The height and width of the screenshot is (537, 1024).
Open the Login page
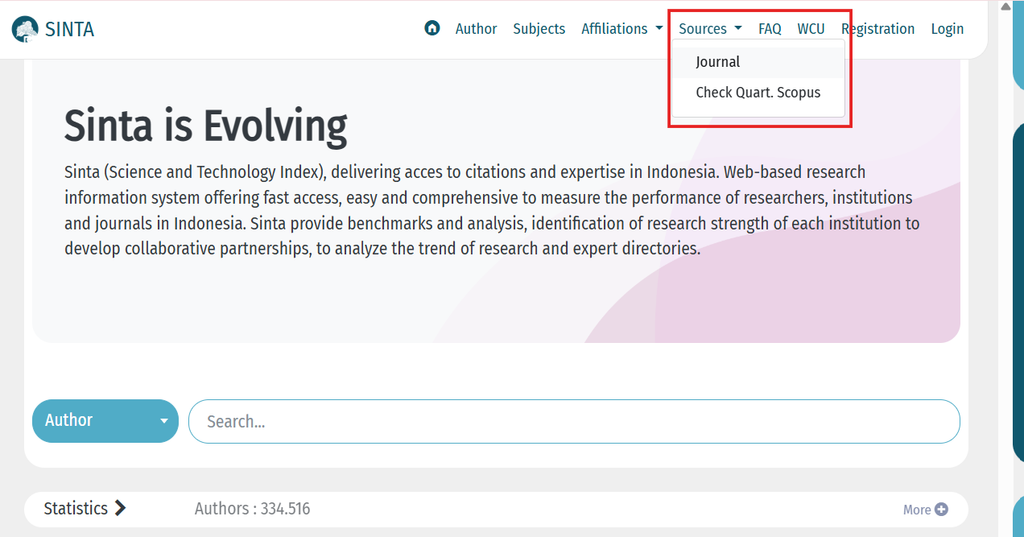pyautogui.click(x=947, y=29)
